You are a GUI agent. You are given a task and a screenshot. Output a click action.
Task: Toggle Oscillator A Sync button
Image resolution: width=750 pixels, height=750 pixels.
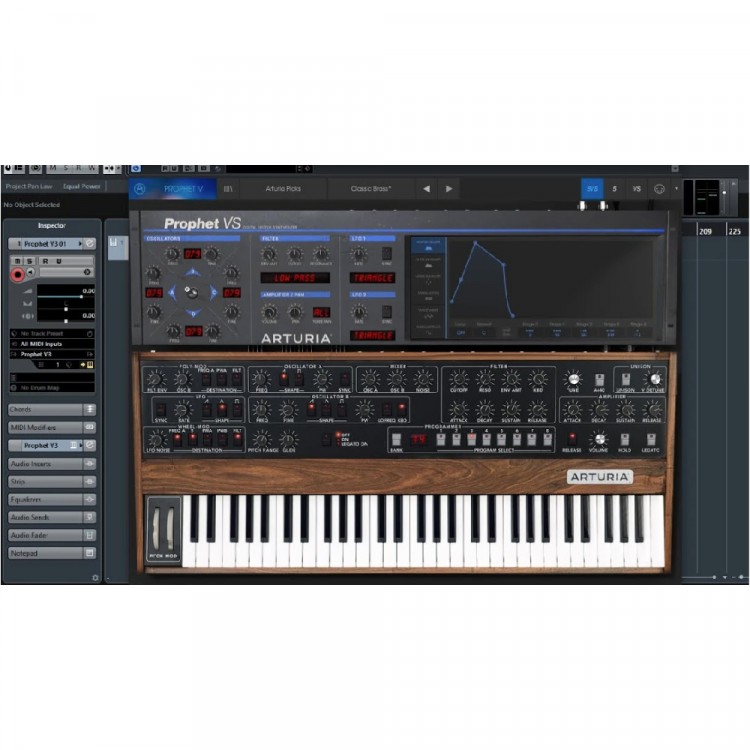click(x=345, y=379)
